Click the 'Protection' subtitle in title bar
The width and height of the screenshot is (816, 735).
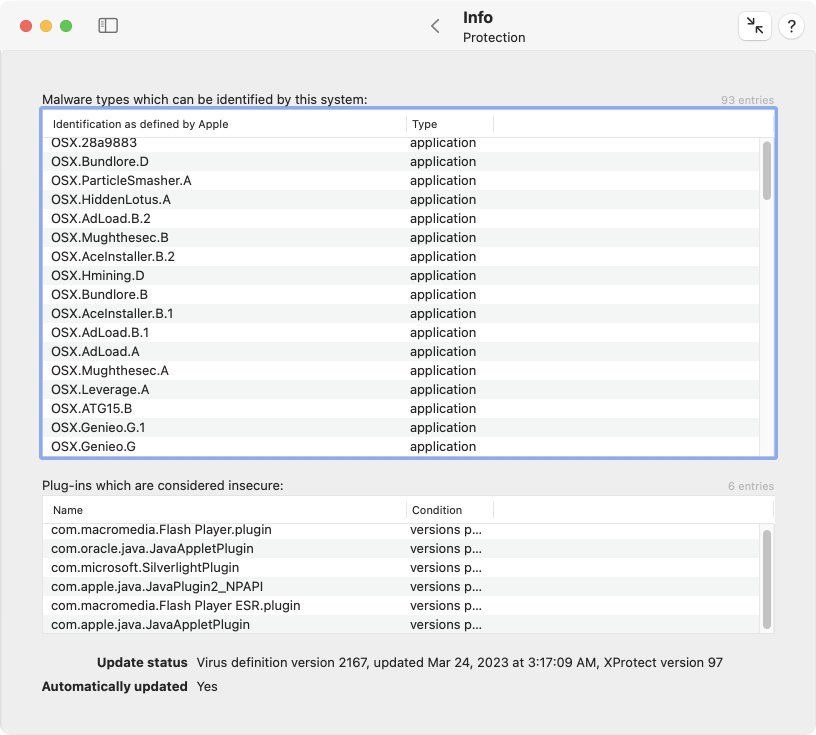click(x=494, y=37)
